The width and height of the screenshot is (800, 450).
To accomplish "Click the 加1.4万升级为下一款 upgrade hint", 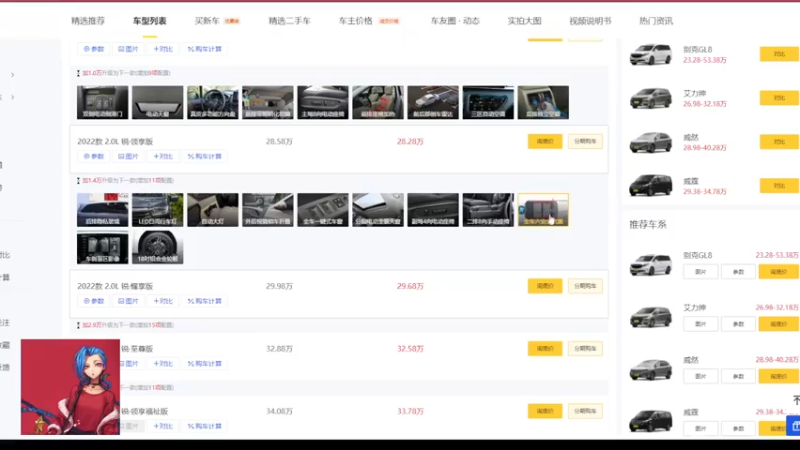I will click(128, 180).
